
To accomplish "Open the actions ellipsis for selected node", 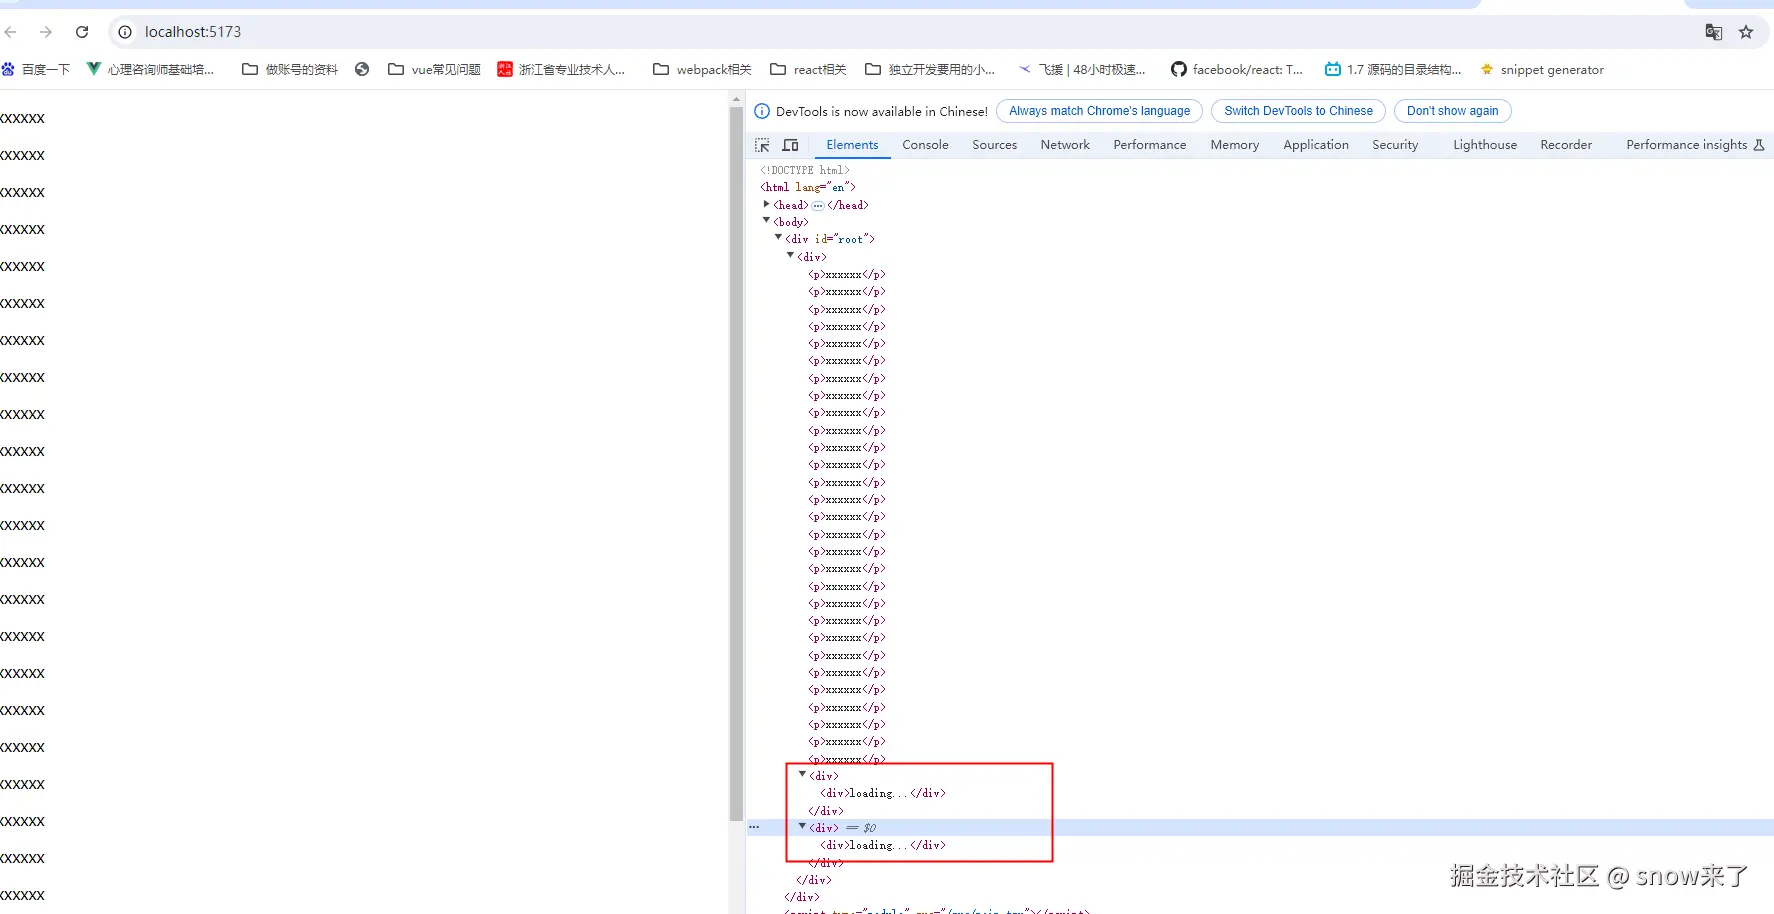I will (x=754, y=827).
